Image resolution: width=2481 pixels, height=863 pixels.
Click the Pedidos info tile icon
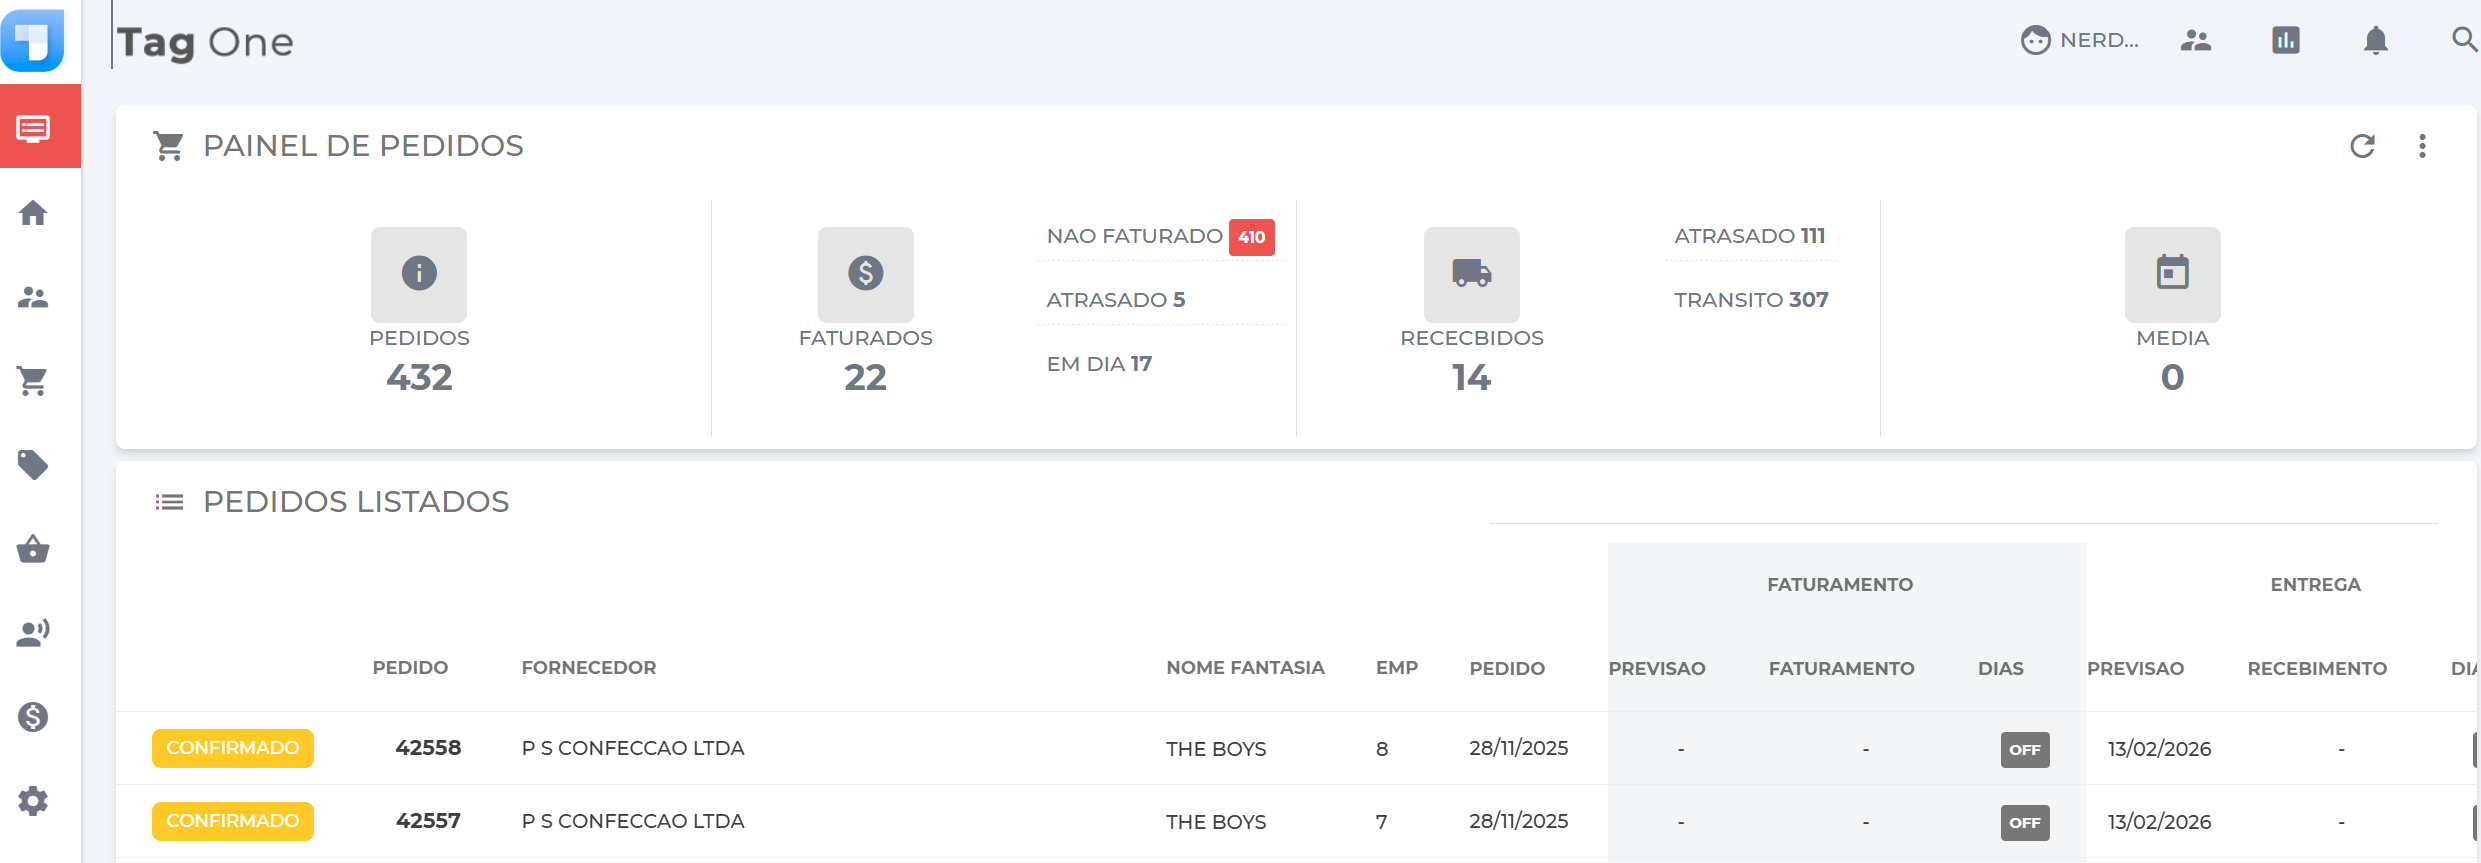click(419, 273)
